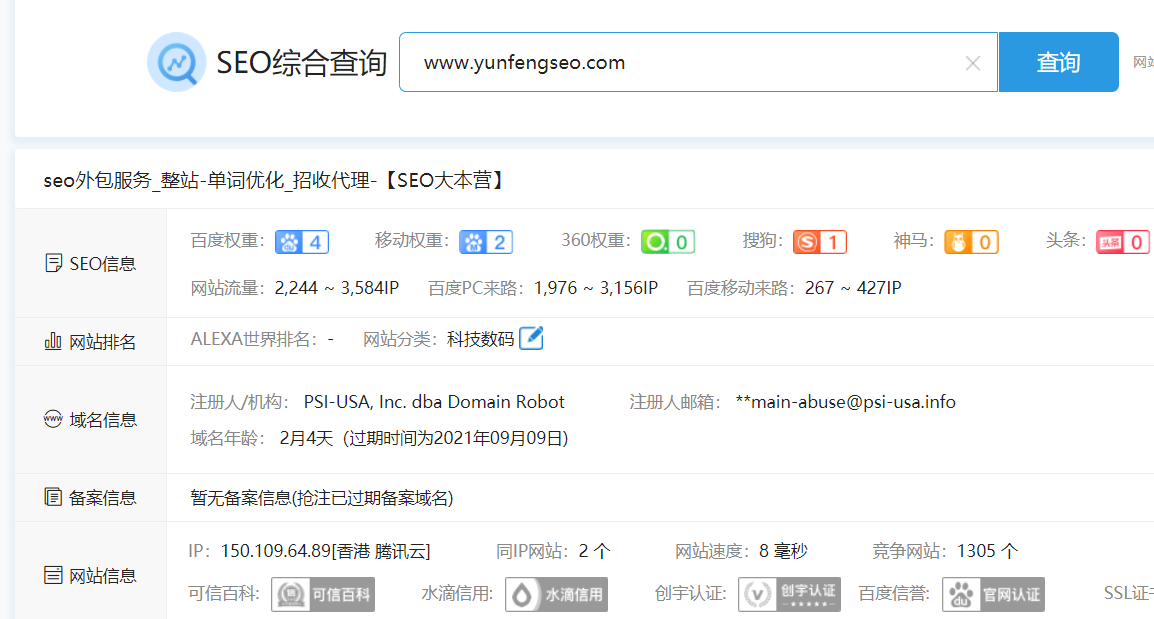Click the ALEXA世界排名 label
The image size is (1154, 619).
[x=254, y=339]
